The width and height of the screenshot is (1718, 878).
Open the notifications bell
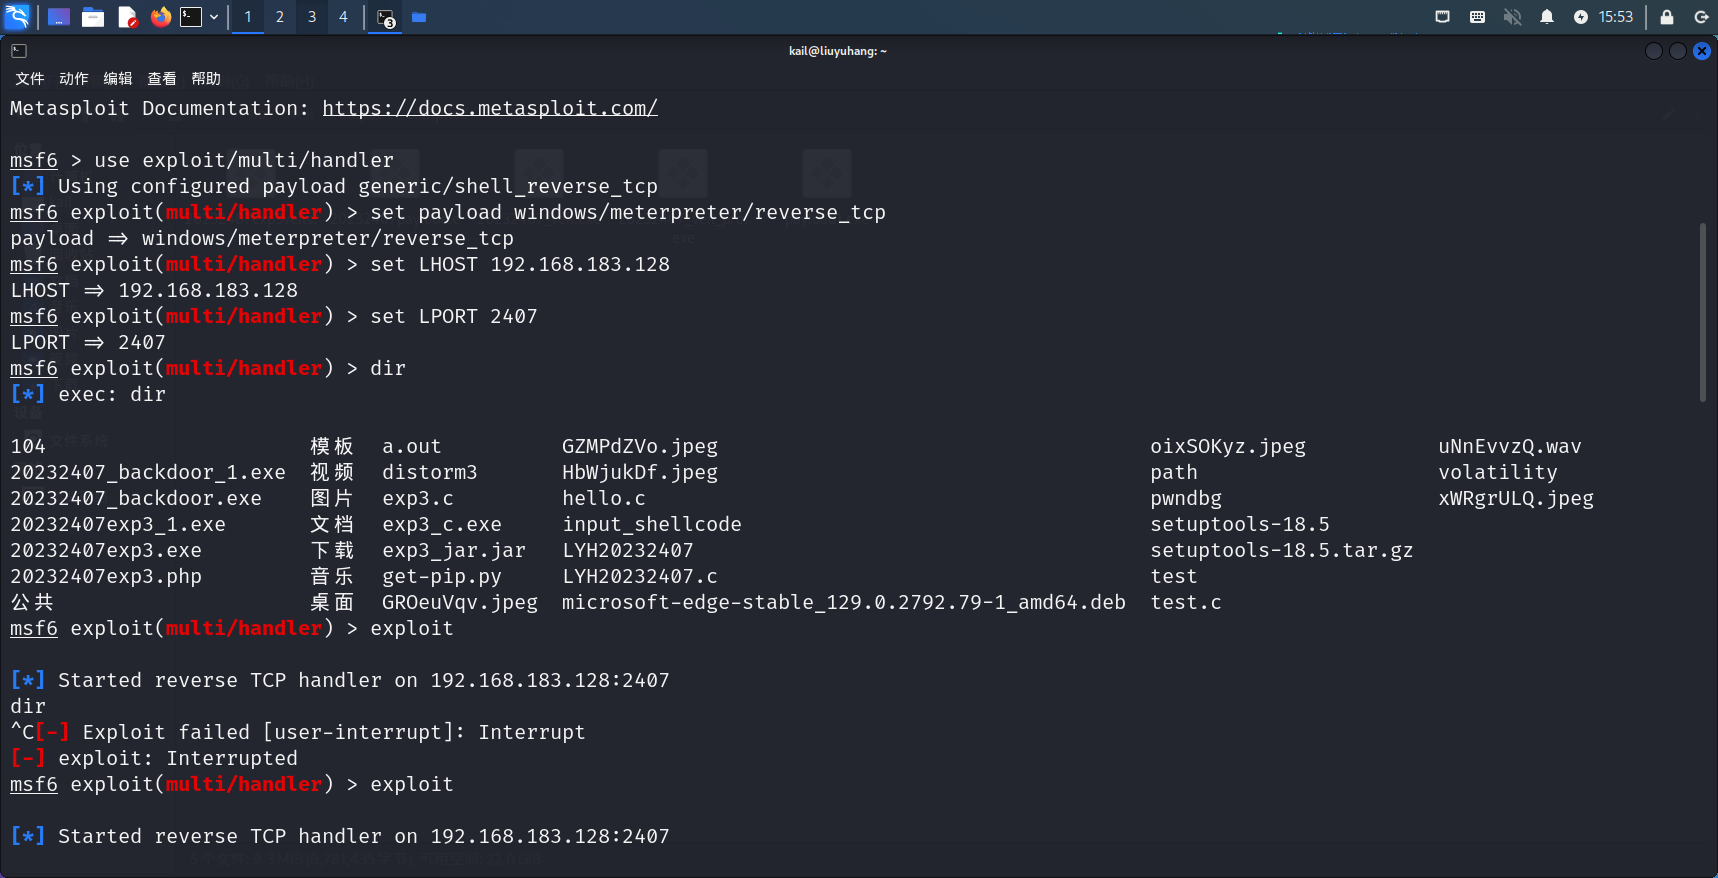point(1547,17)
